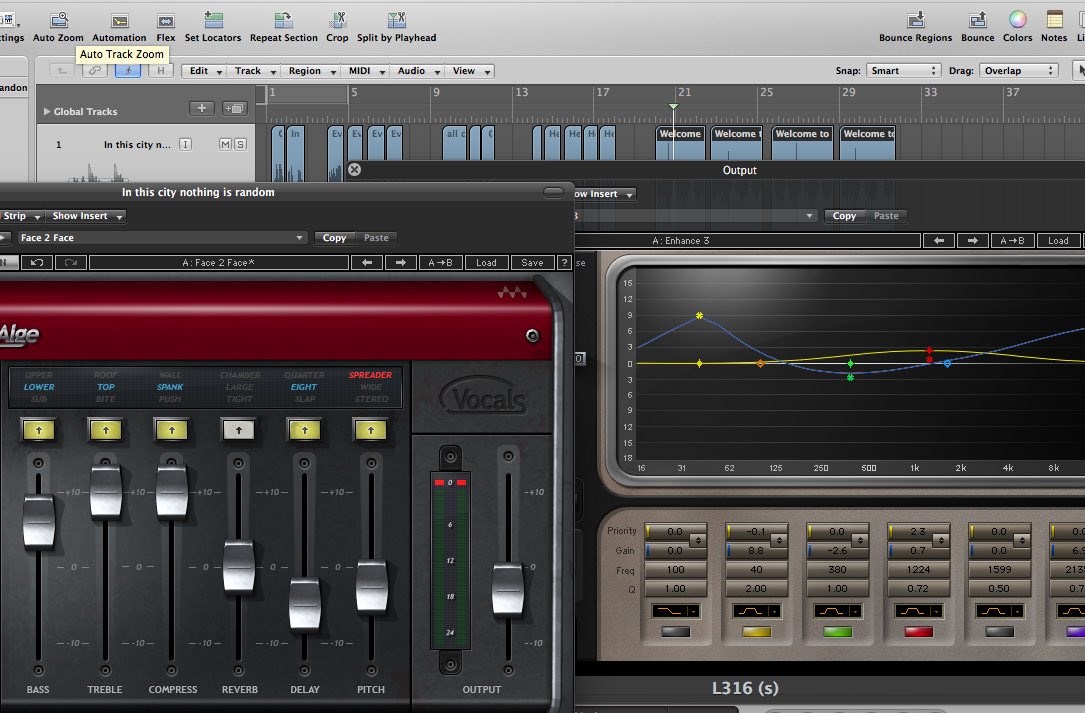The width and height of the screenshot is (1085, 713).
Task: Close the Output plugin window
Action: click(x=354, y=170)
